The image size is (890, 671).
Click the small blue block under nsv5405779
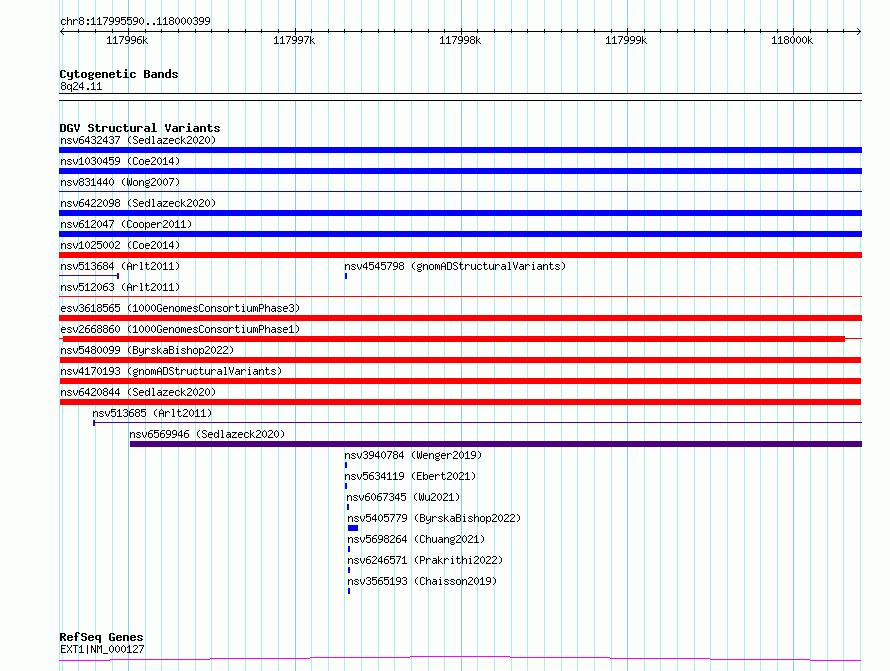click(353, 528)
